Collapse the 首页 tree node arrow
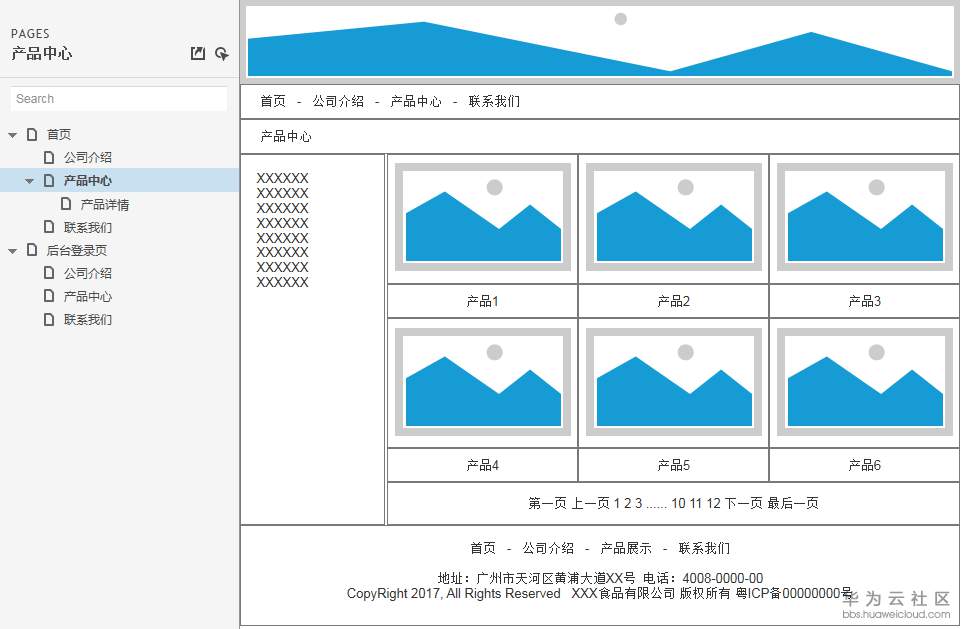The image size is (964, 629). (x=12, y=135)
